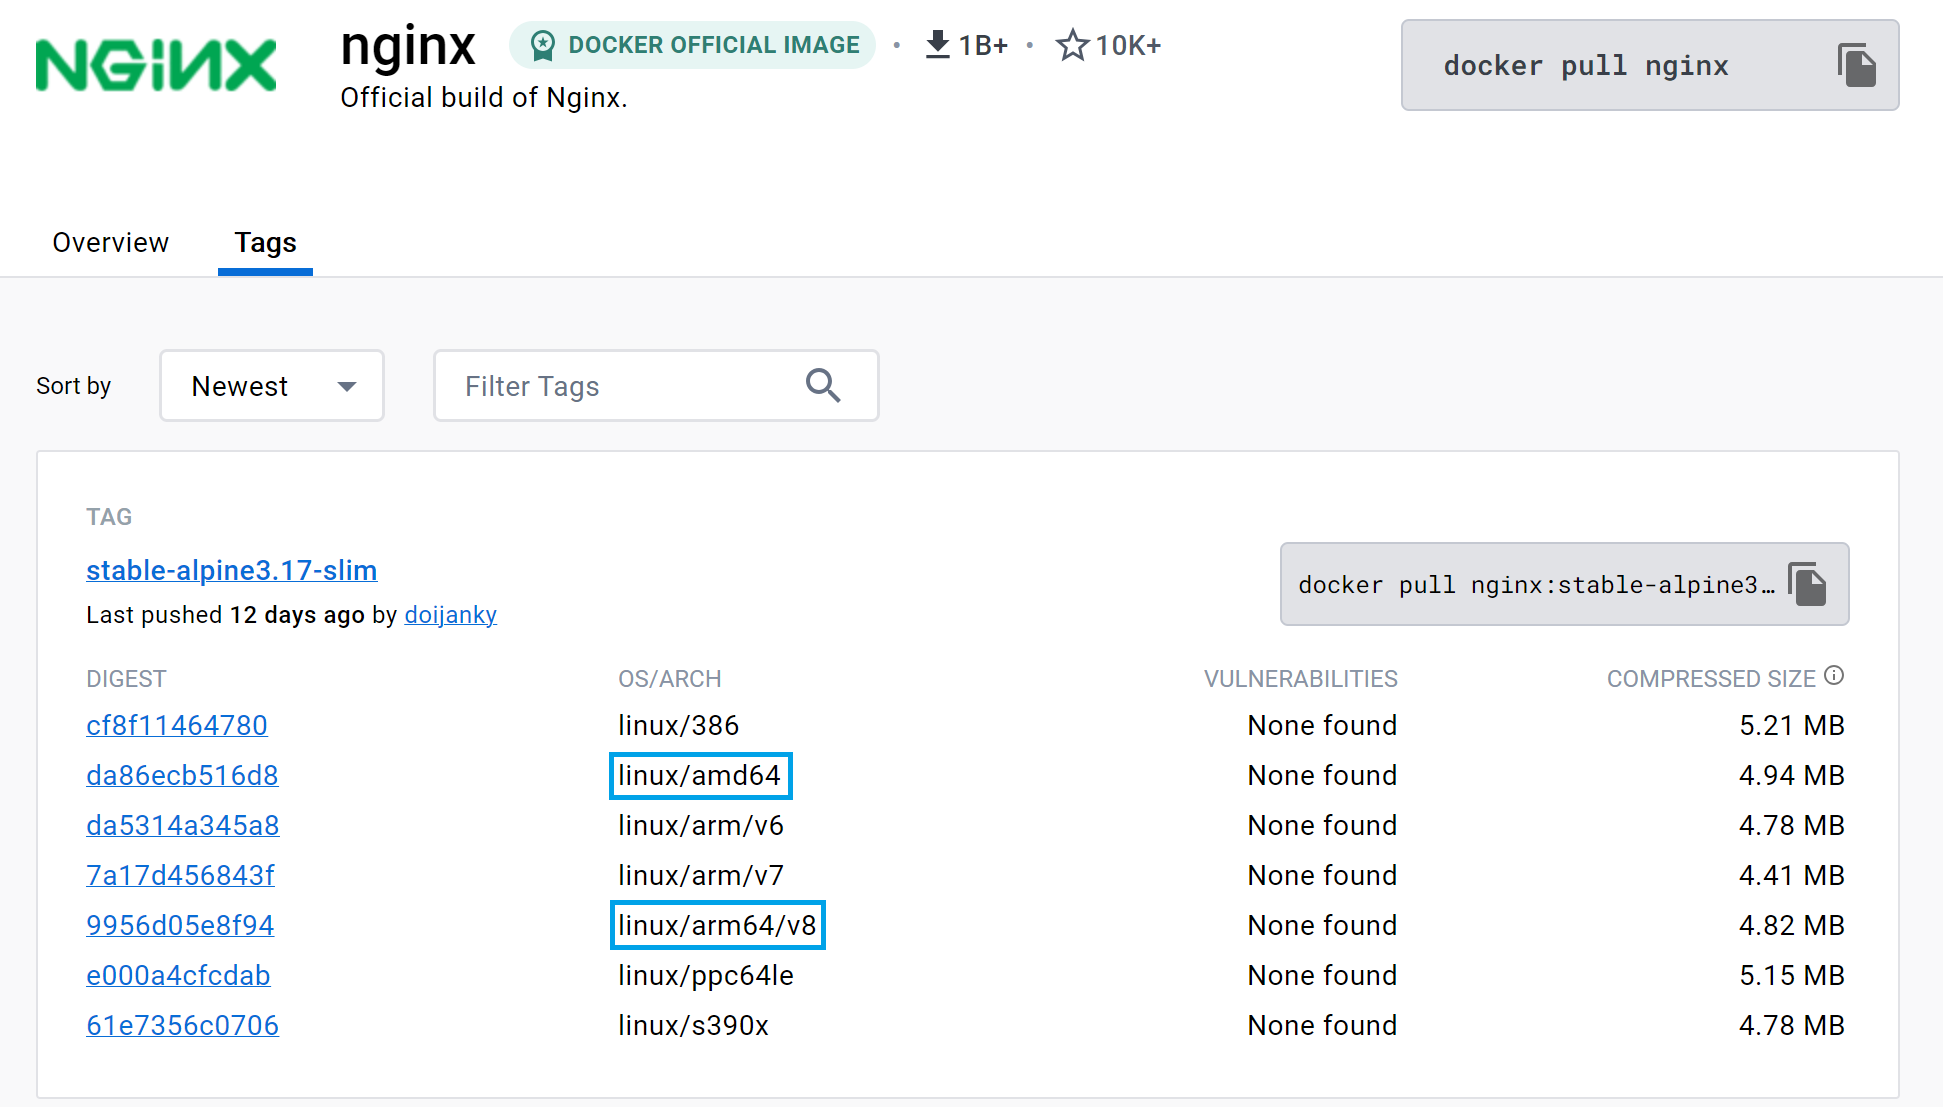Click the VULNERABILITIES column header

(x=1301, y=679)
